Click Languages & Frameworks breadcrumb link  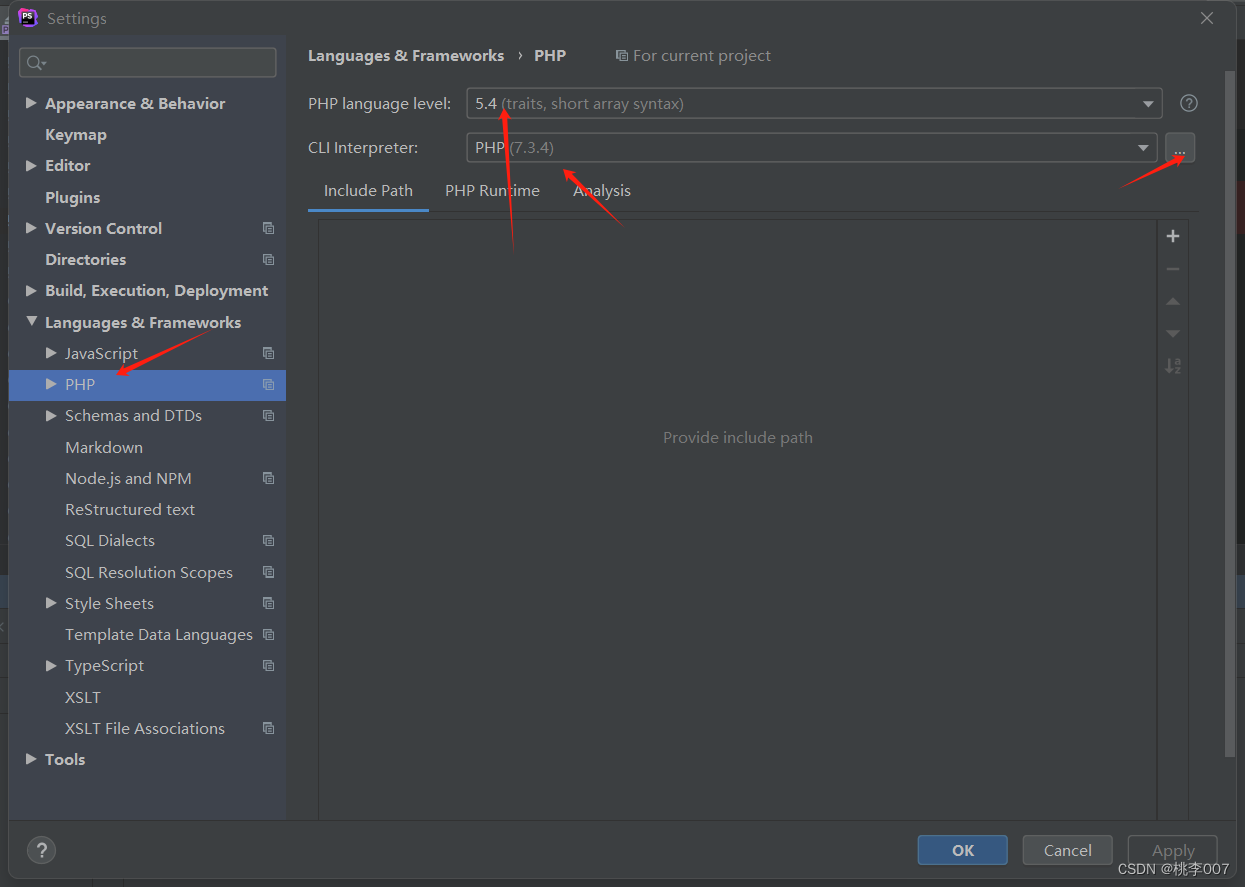(405, 56)
